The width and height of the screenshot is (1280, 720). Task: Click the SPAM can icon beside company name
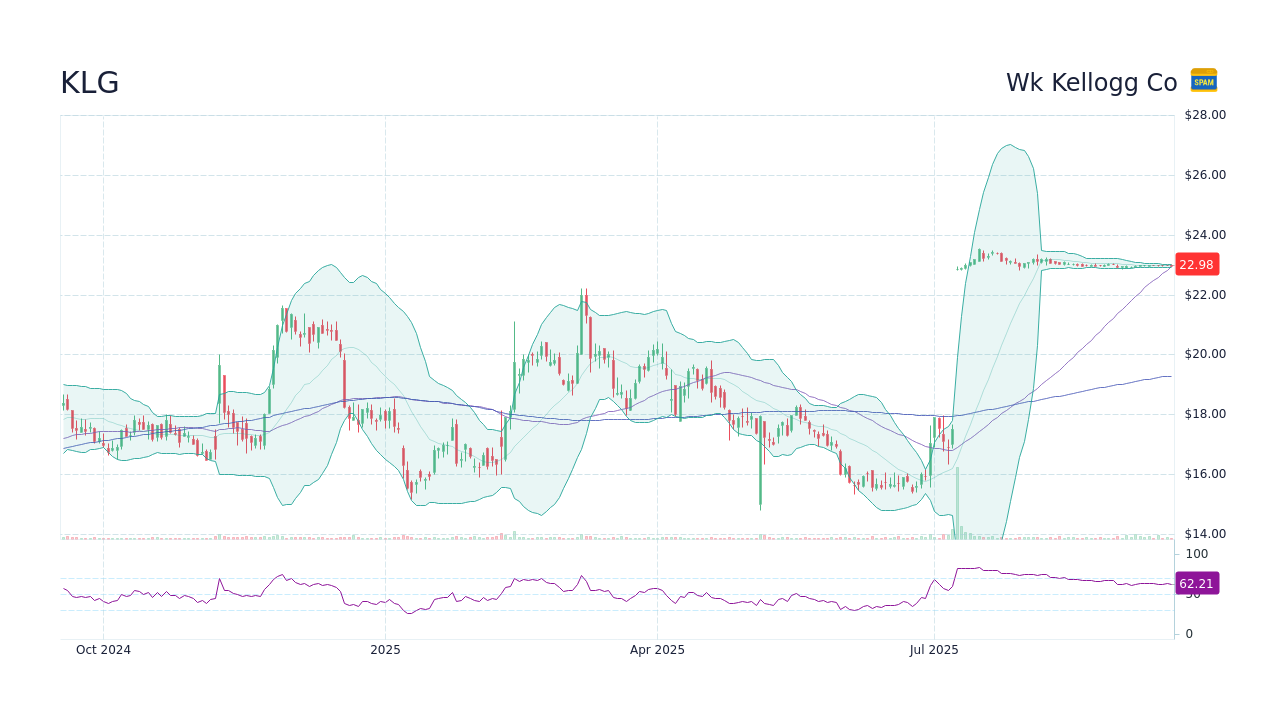[1203, 81]
